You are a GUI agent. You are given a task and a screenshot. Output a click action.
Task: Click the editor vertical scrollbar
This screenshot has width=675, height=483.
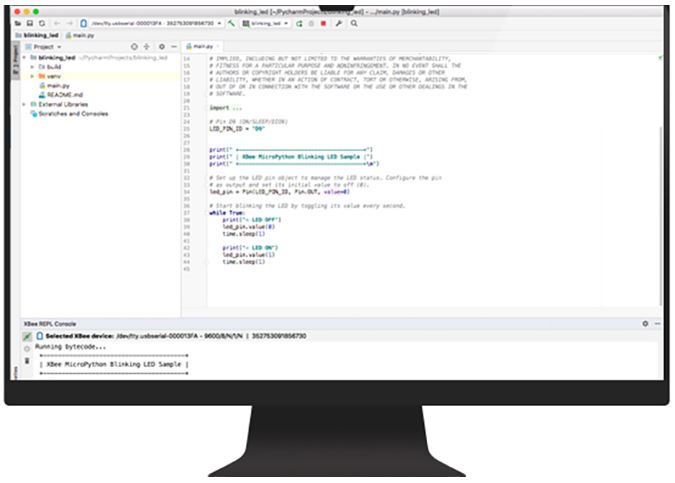[660, 215]
